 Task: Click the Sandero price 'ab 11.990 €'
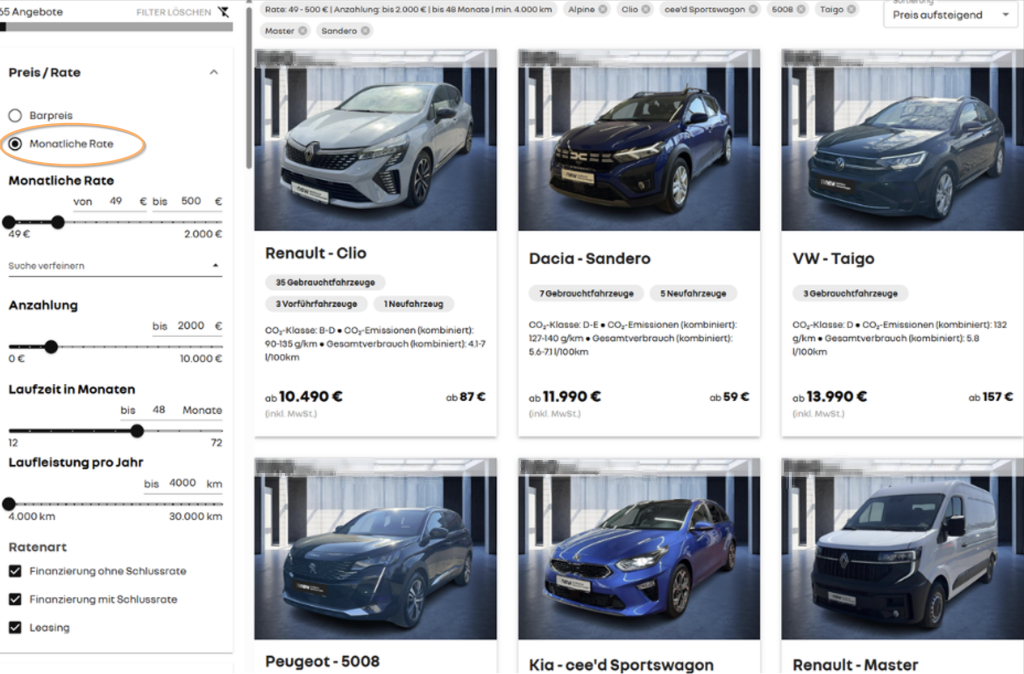point(565,397)
